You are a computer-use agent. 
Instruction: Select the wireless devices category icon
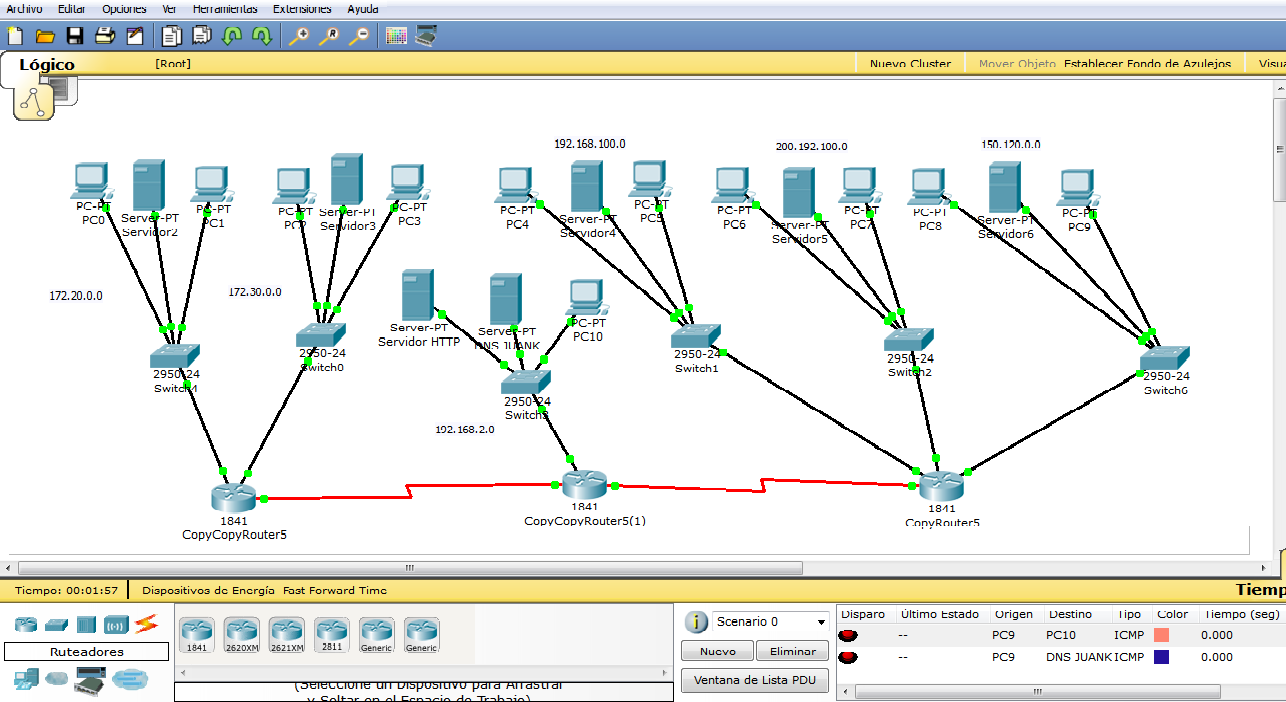[115, 624]
